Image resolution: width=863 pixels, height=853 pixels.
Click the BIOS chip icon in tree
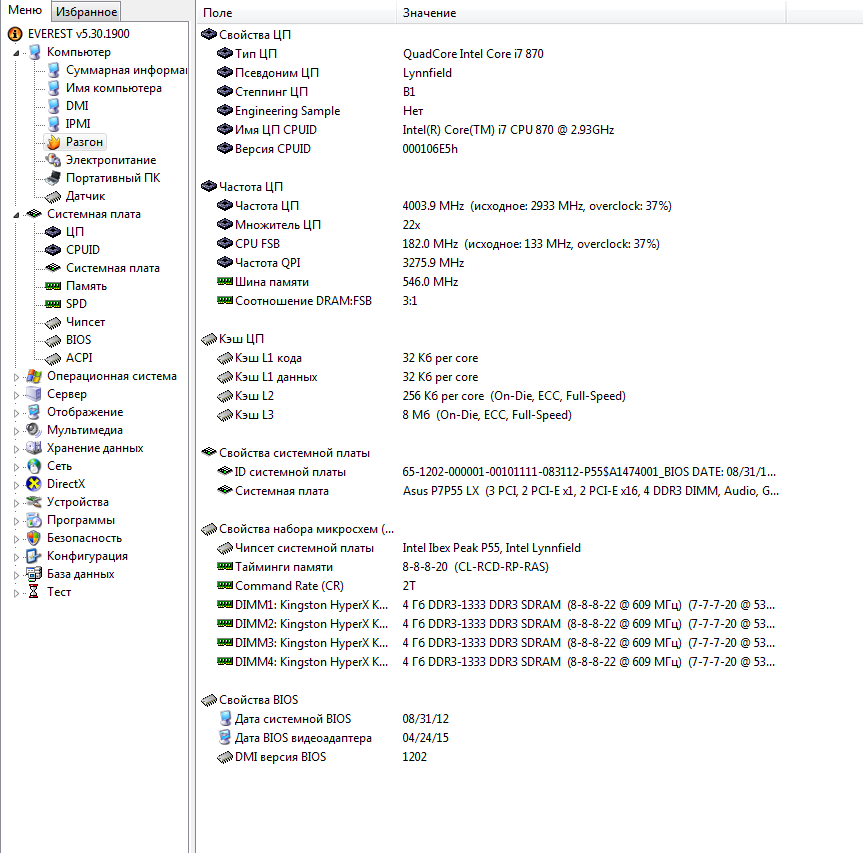pos(53,341)
